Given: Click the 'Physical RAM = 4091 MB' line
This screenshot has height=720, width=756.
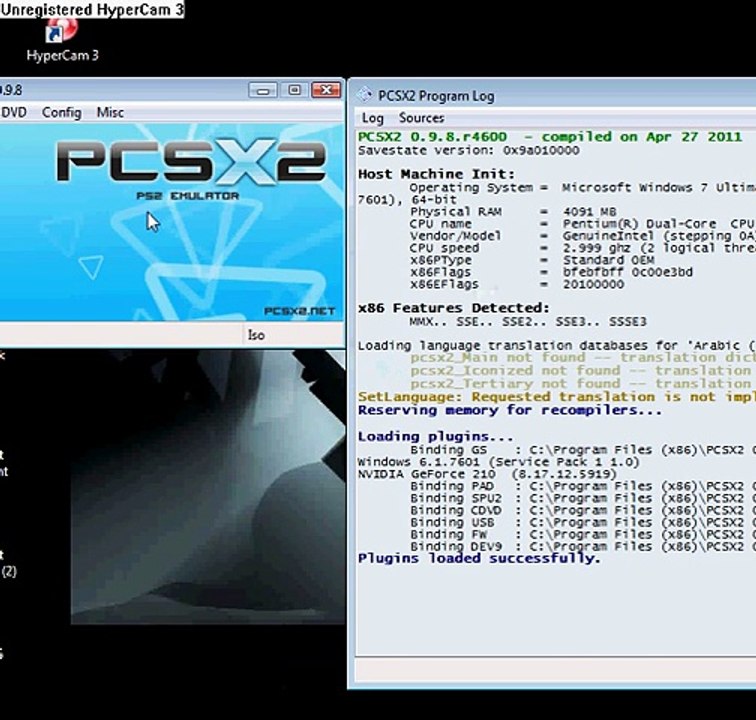Looking at the screenshot, I should click(513, 212).
